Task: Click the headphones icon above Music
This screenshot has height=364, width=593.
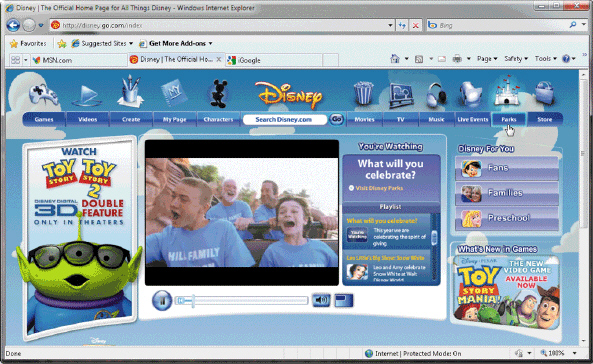Action: click(437, 95)
